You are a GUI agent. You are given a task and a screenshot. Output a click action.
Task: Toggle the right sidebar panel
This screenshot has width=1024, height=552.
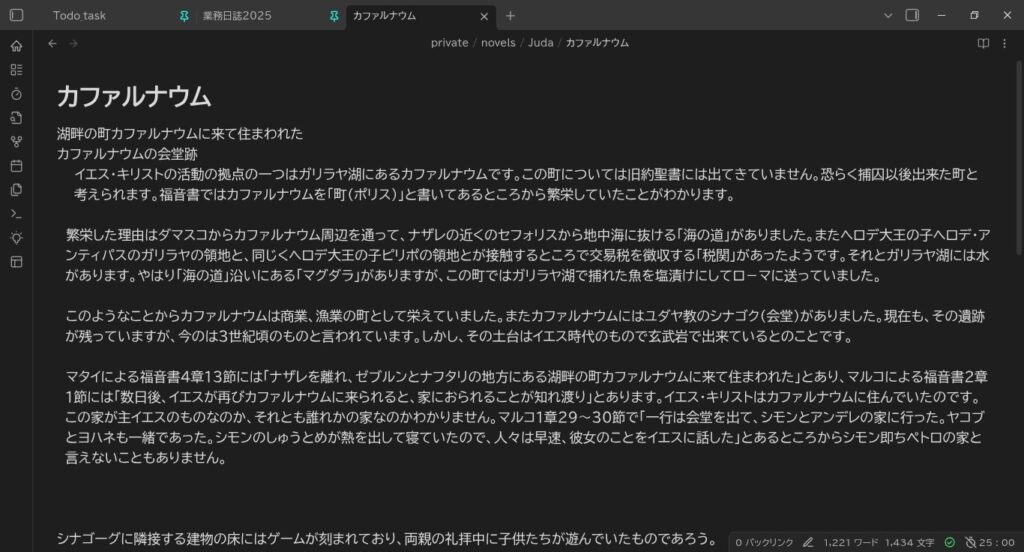(912, 16)
